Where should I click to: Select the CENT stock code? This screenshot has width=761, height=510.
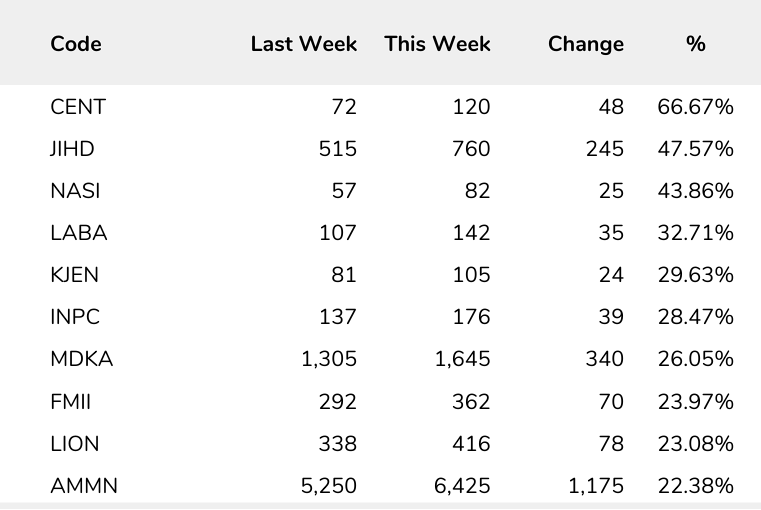78,107
